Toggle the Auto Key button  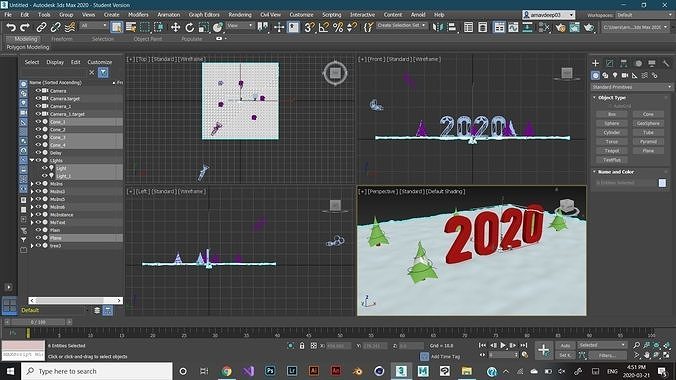point(565,345)
